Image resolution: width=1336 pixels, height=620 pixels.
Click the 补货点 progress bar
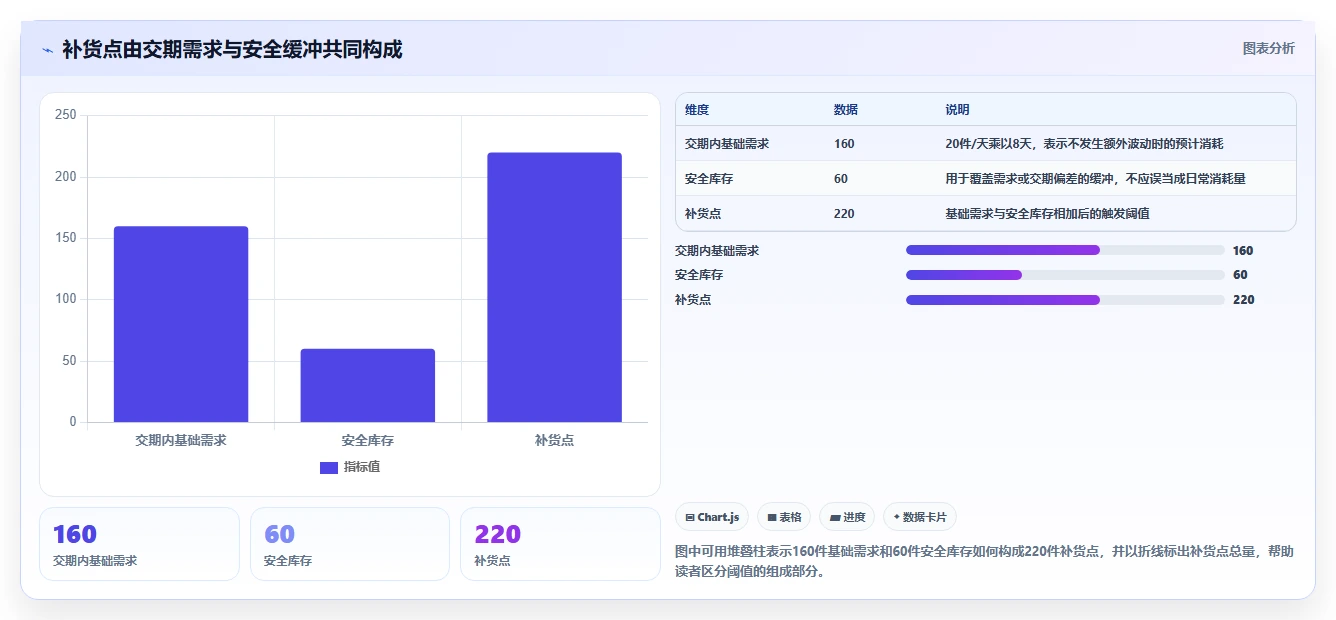(1065, 300)
